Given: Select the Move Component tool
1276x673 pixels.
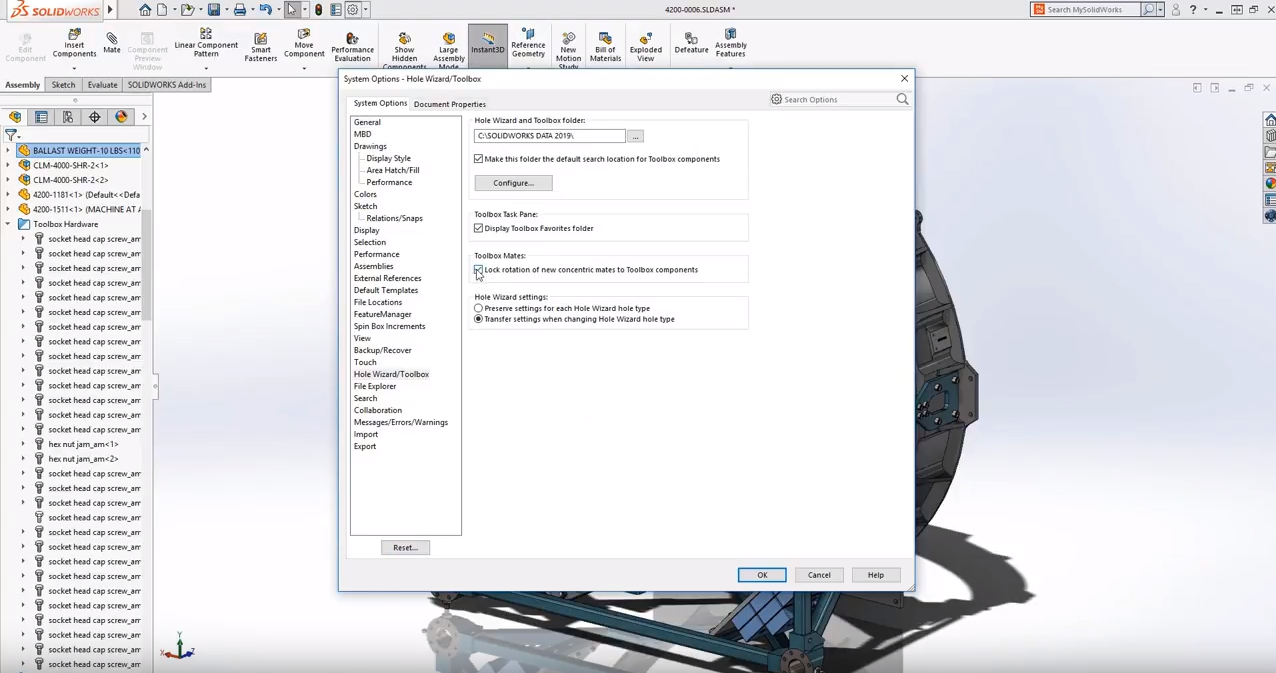Looking at the screenshot, I should point(304,44).
